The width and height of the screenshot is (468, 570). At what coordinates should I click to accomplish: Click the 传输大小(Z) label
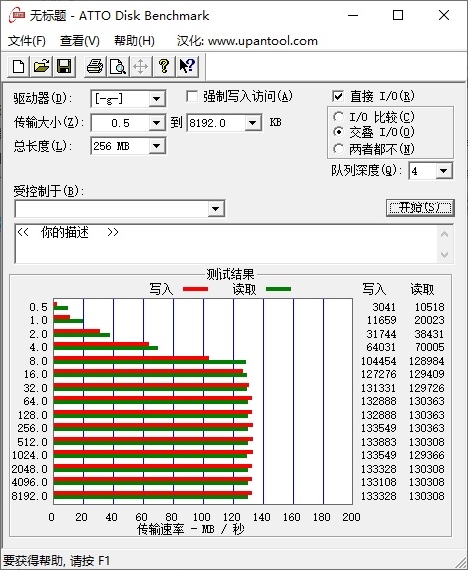[49, 123]
